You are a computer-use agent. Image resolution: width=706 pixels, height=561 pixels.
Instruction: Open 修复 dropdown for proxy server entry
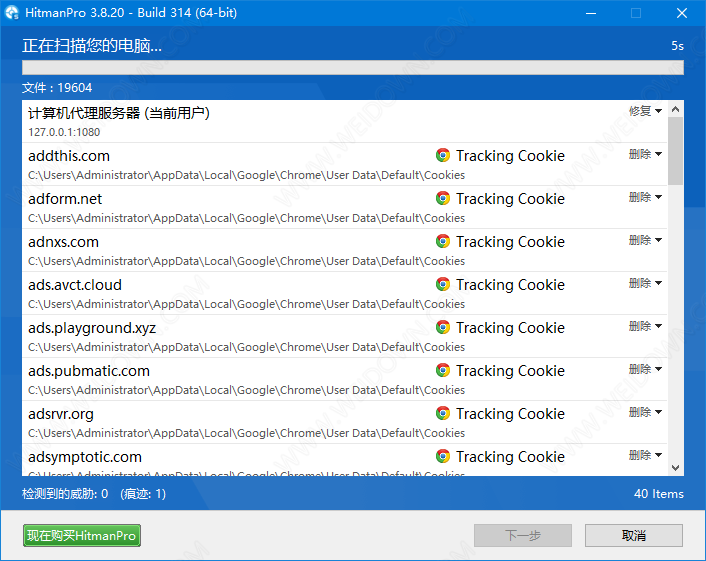[x=645, y=111]
